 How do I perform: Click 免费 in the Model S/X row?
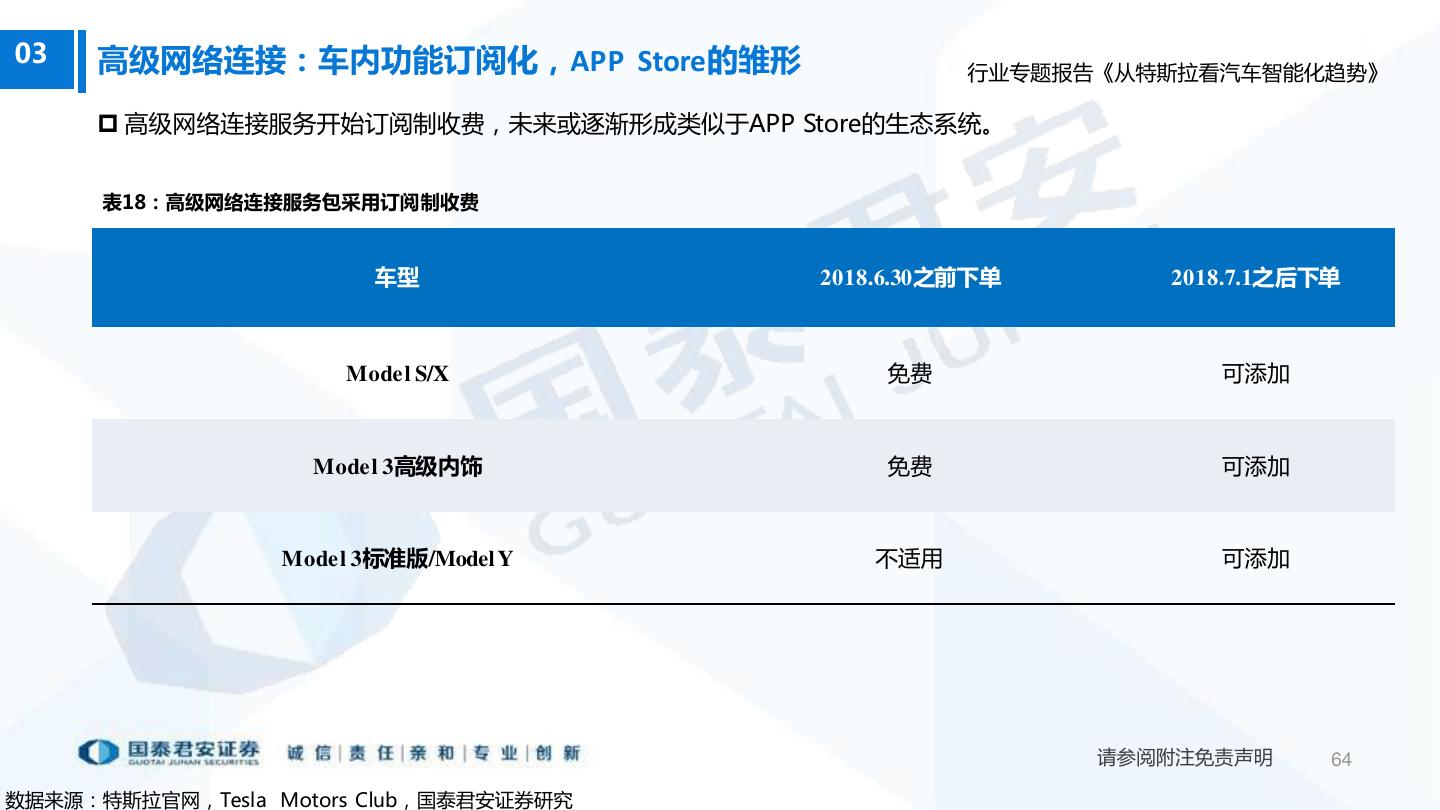(909, 374)
